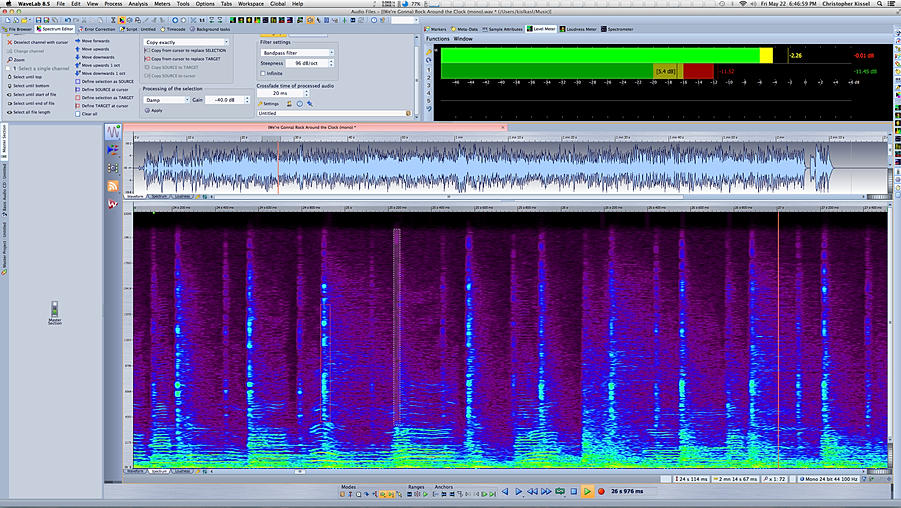
Task: Click the Undo icon in the top toolbar
Action: coord(68,20)
